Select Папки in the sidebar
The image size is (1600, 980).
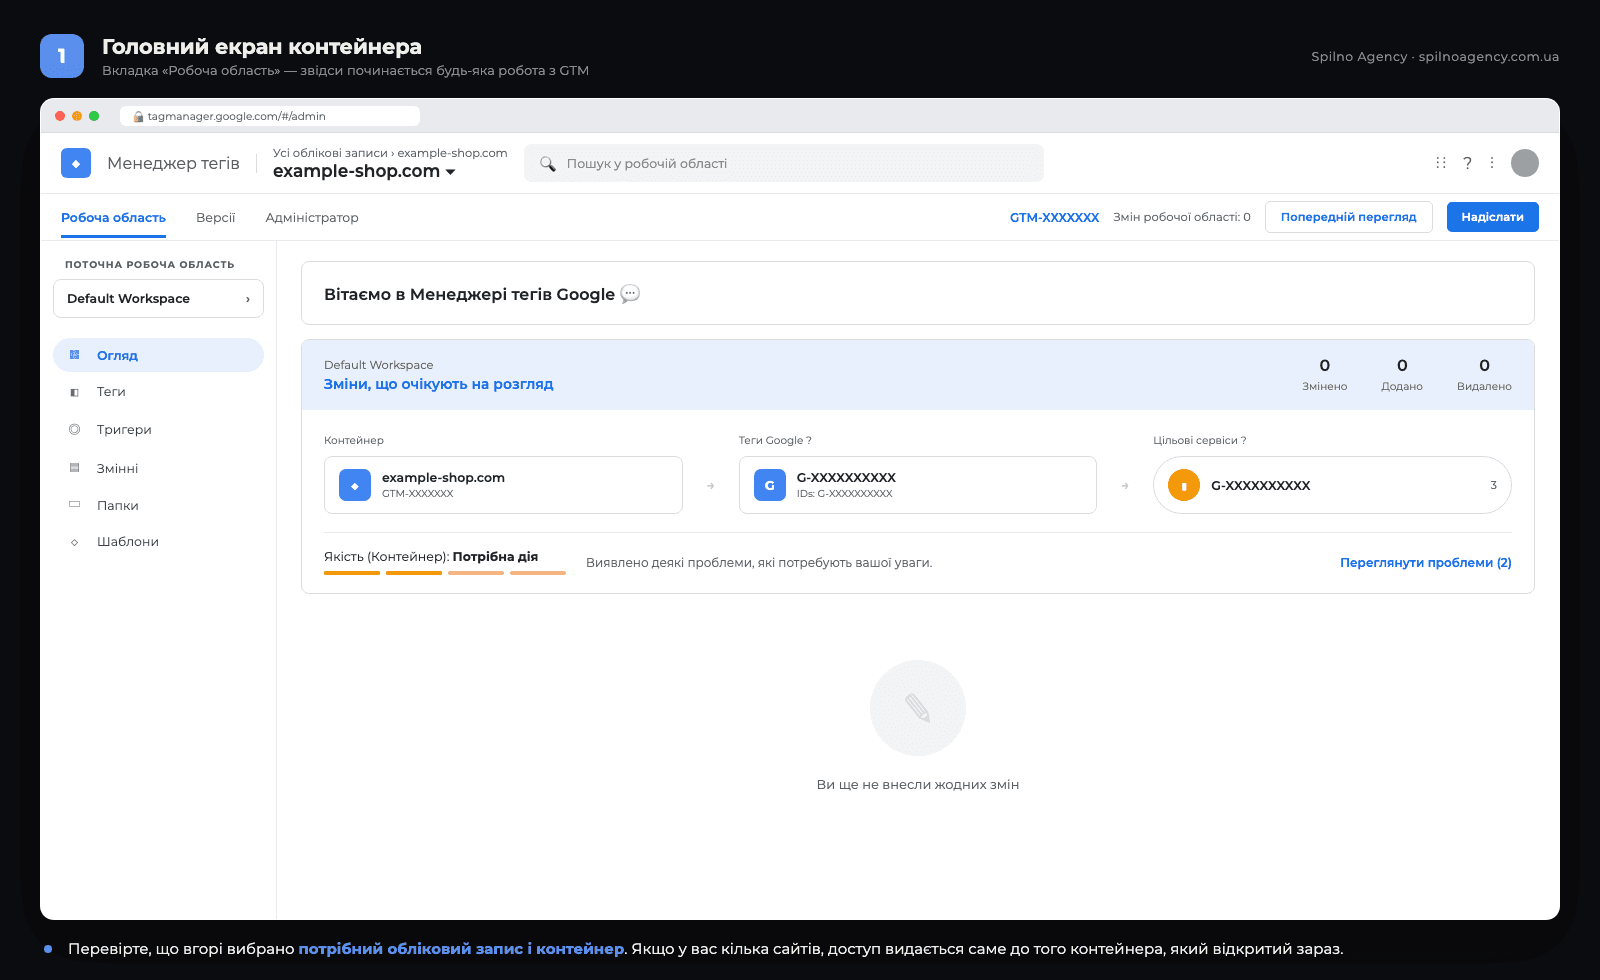pos(158,505)
